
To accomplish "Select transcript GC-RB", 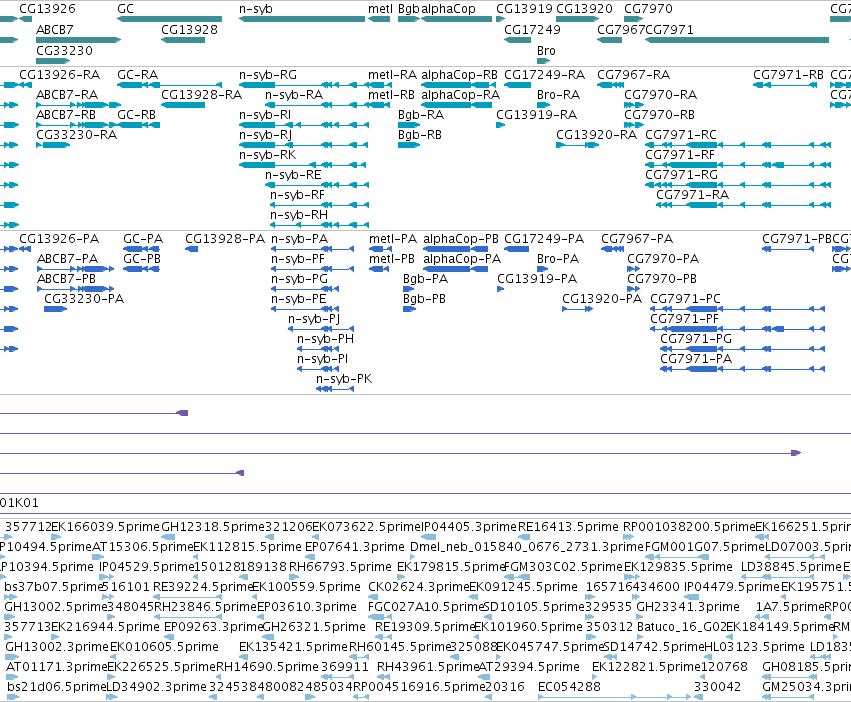I will [x=136, y=115].
